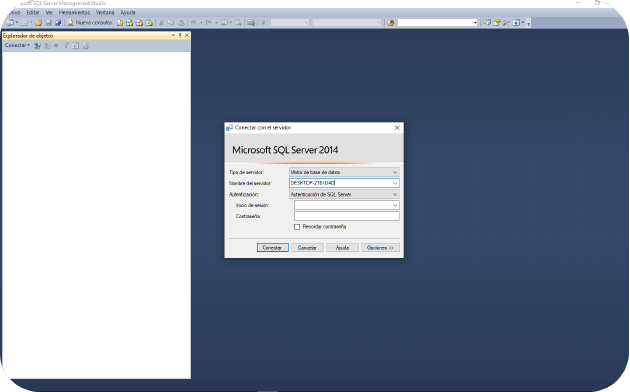Open a Database Engine Query via its icon
The width and height of the screenshot is (630, 392).
120,22
